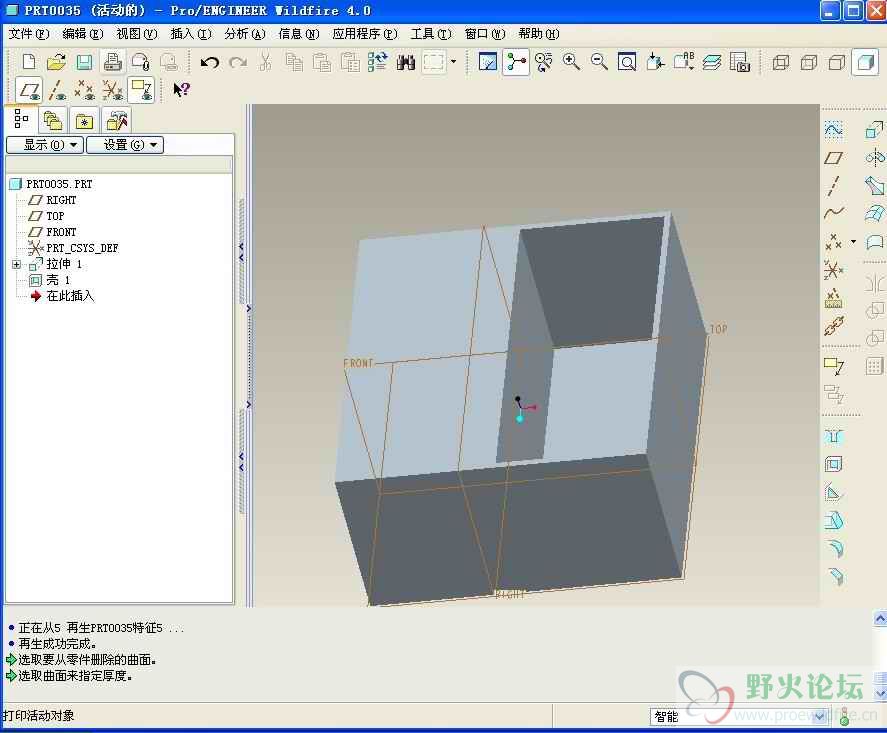The height and width of the screenshot is (733, 887).
Task: Toggle orient mode on
Action: (x=544, y=62)
